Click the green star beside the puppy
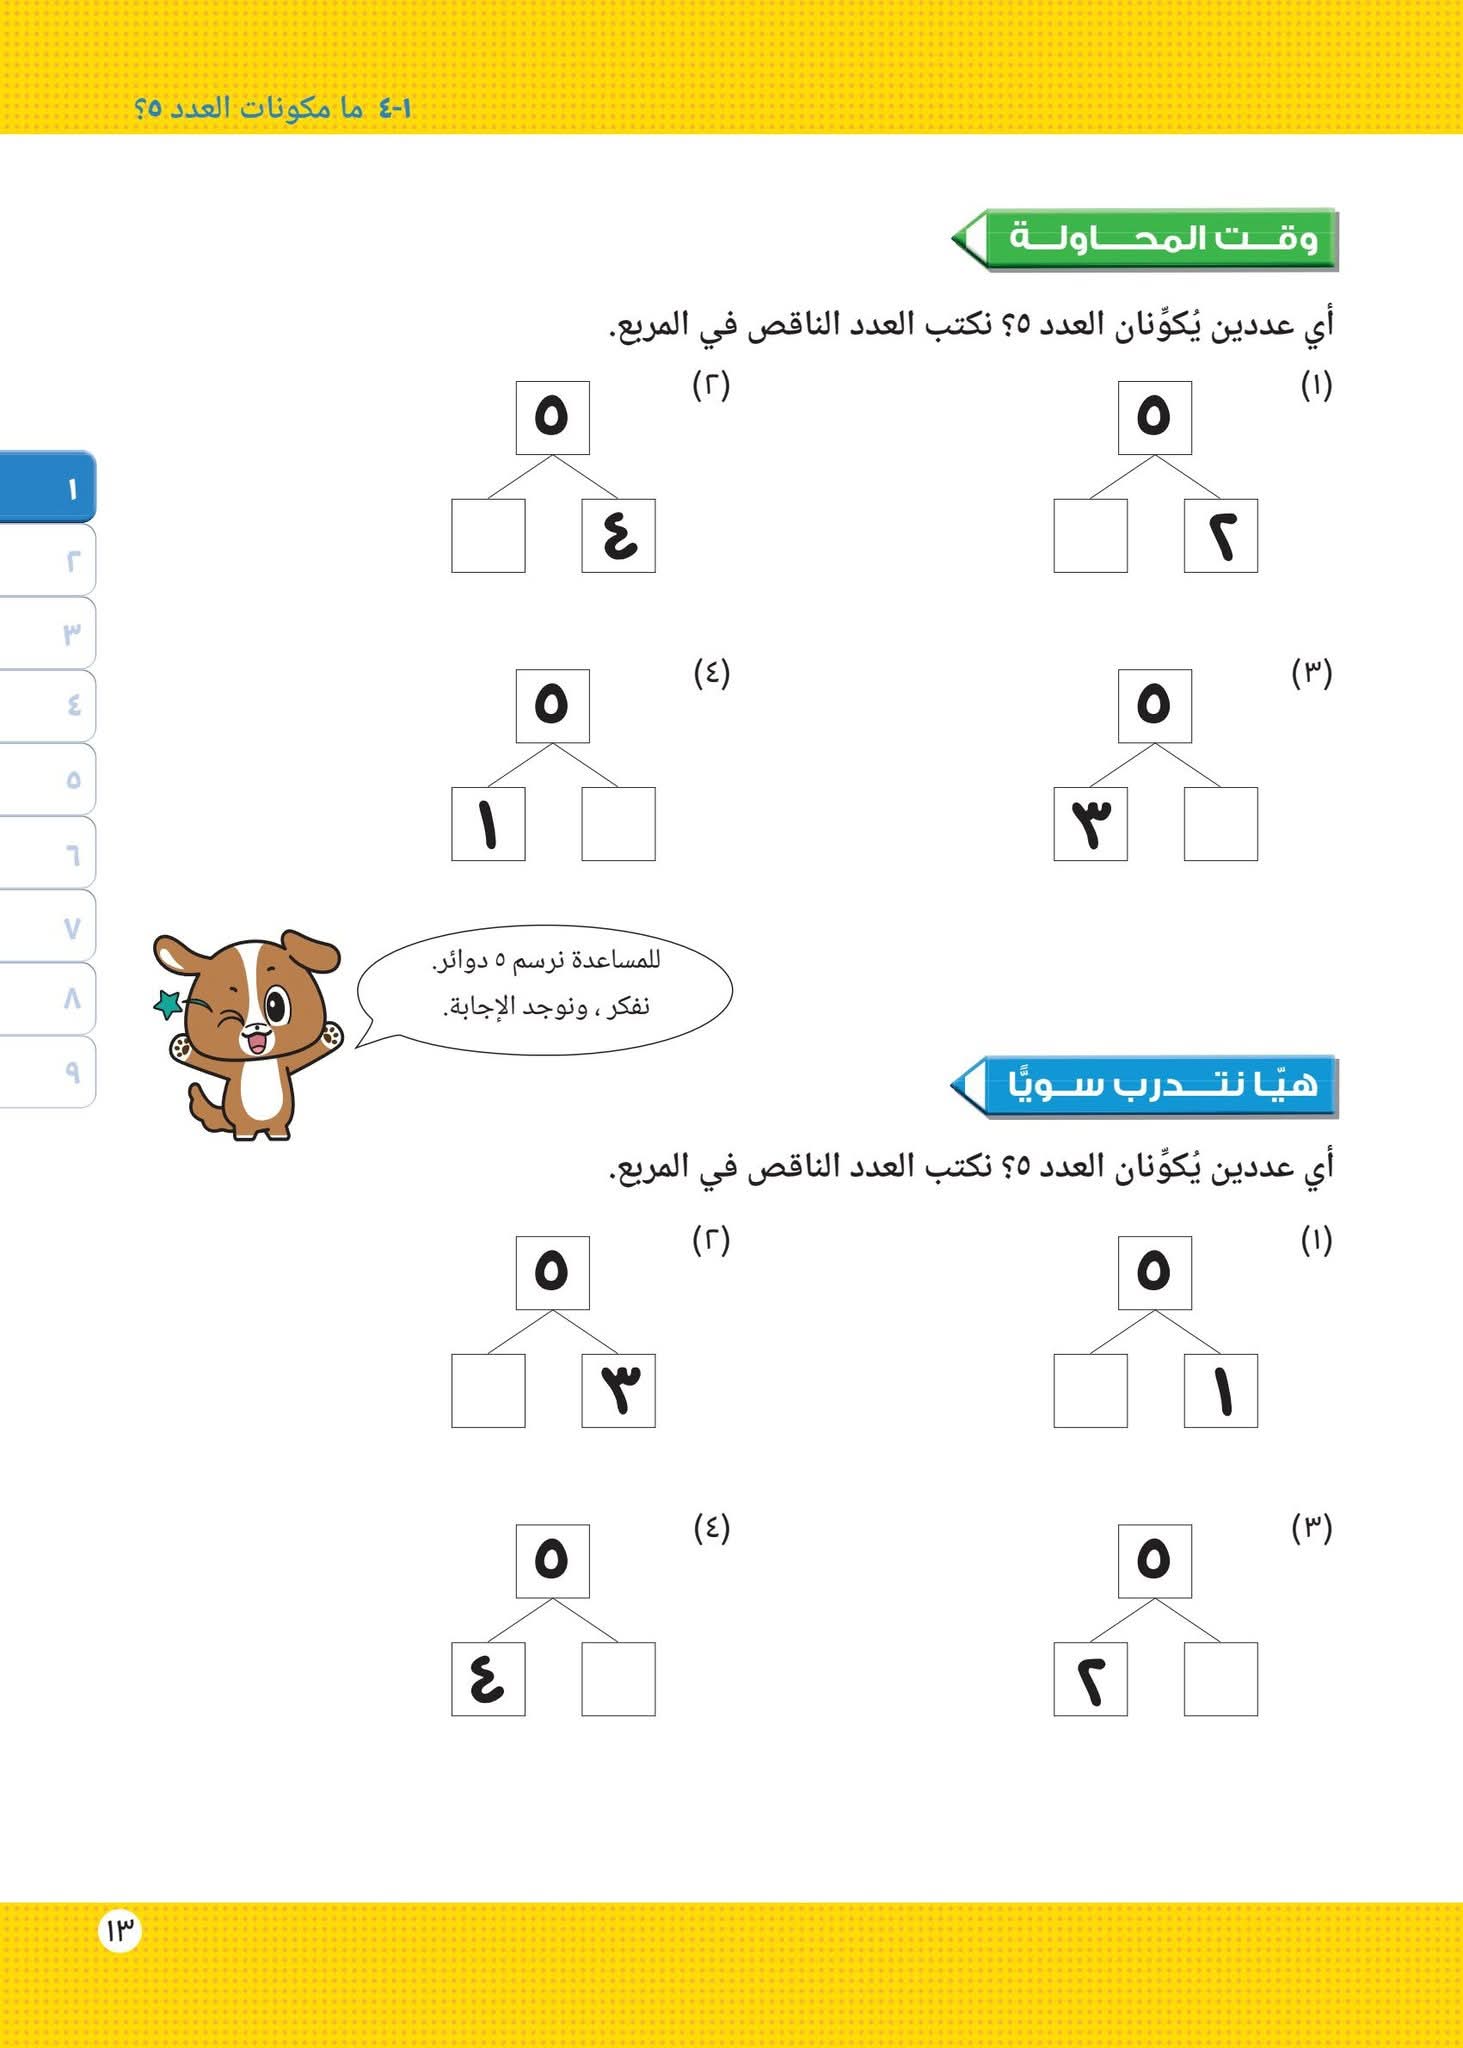 pos(167,1003)
